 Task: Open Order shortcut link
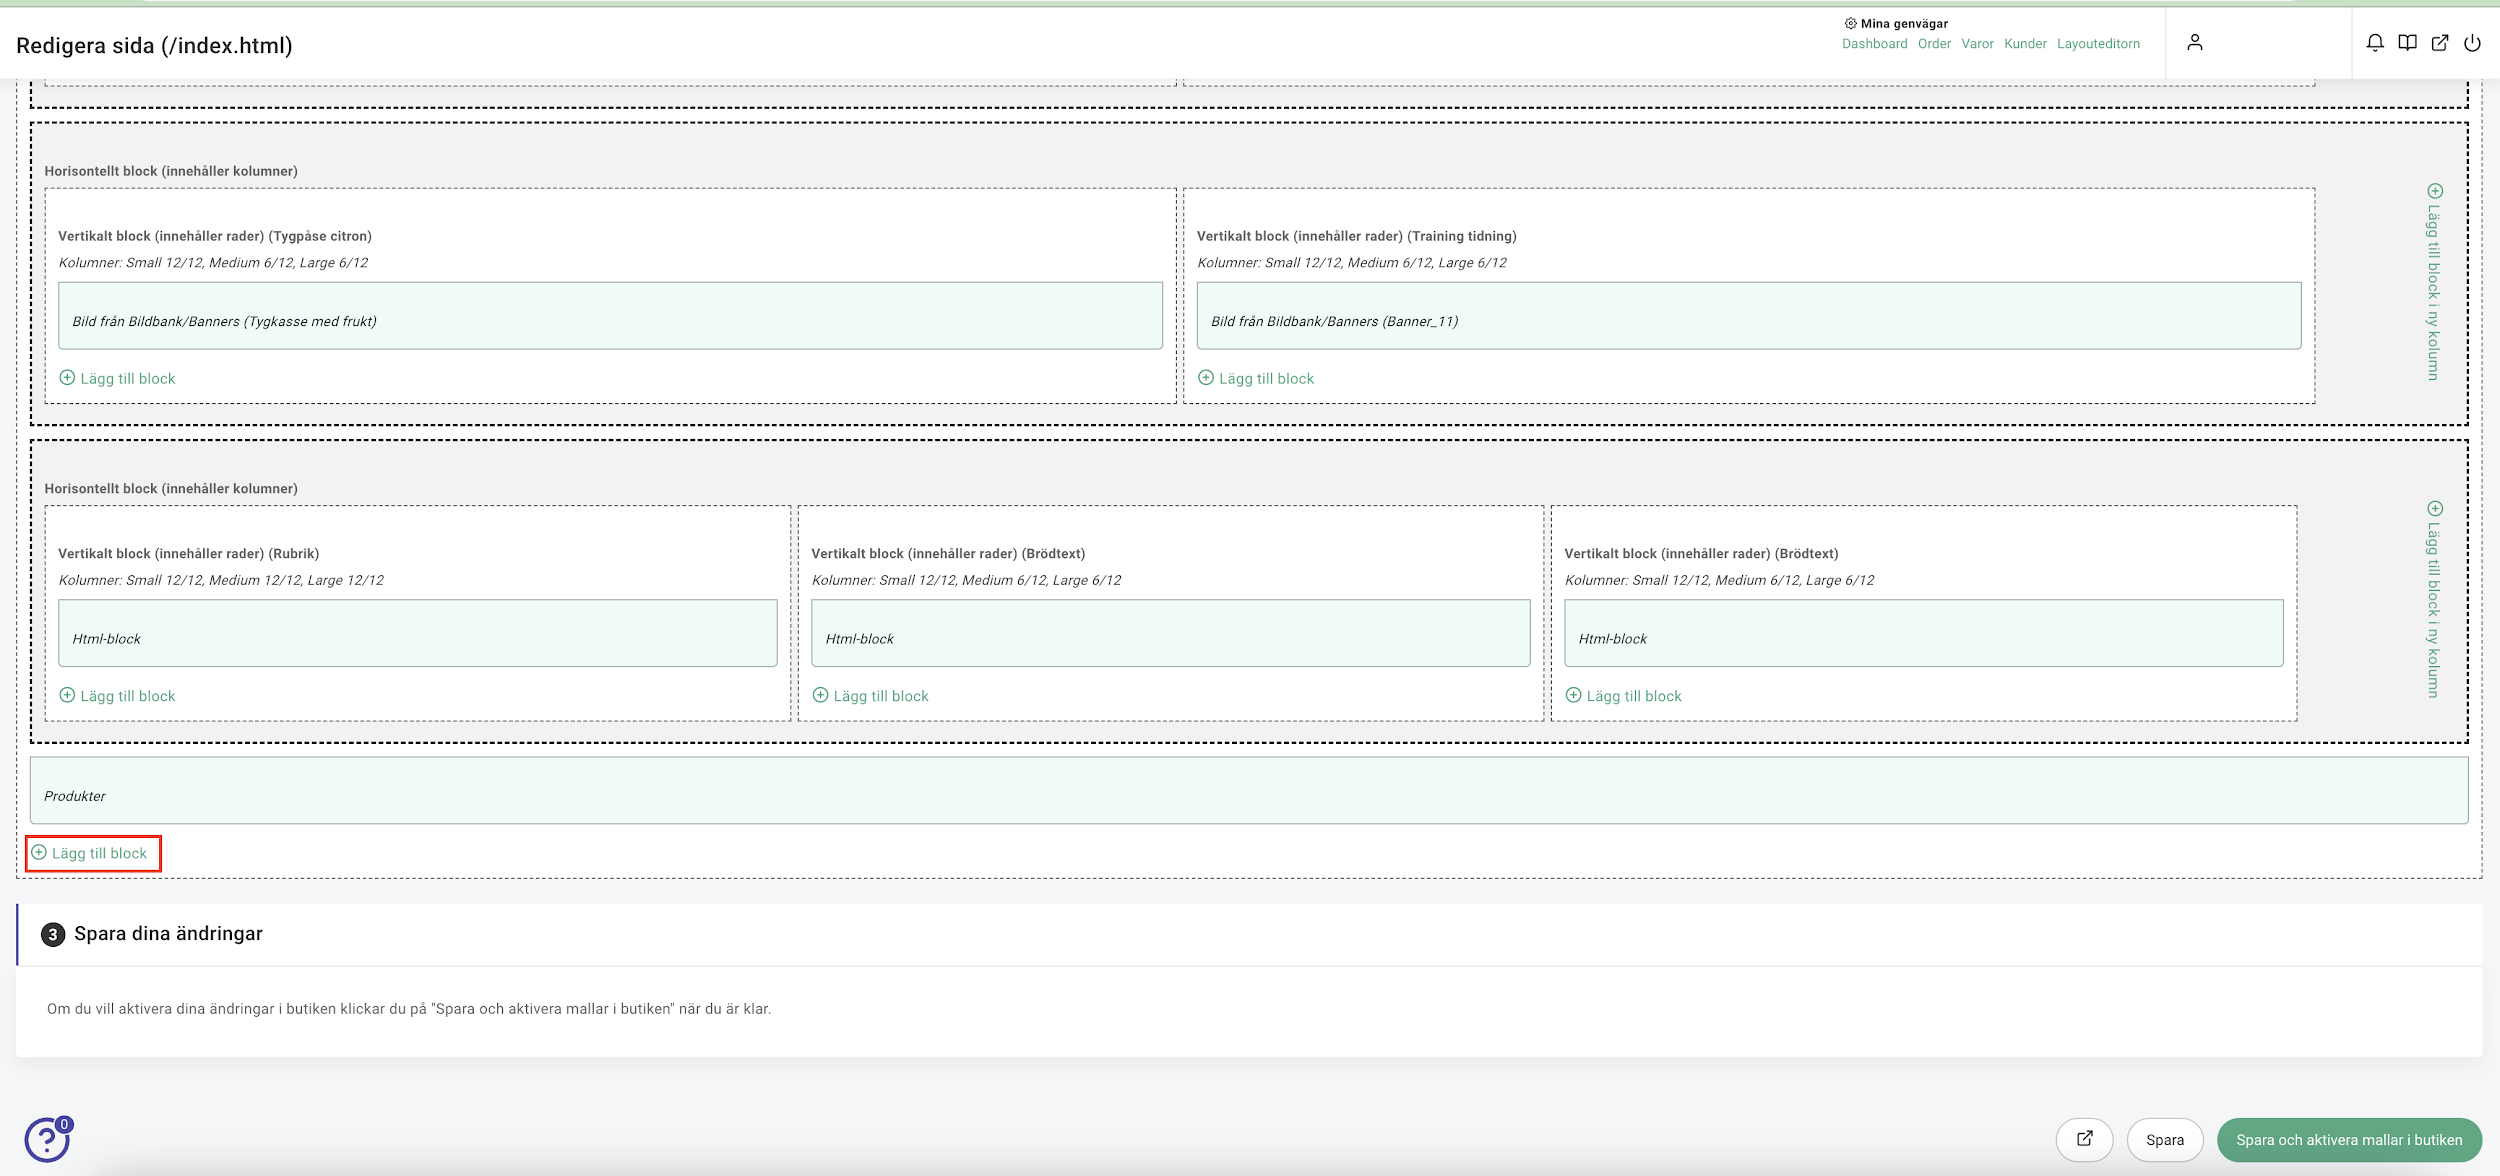coord(1934,44)
